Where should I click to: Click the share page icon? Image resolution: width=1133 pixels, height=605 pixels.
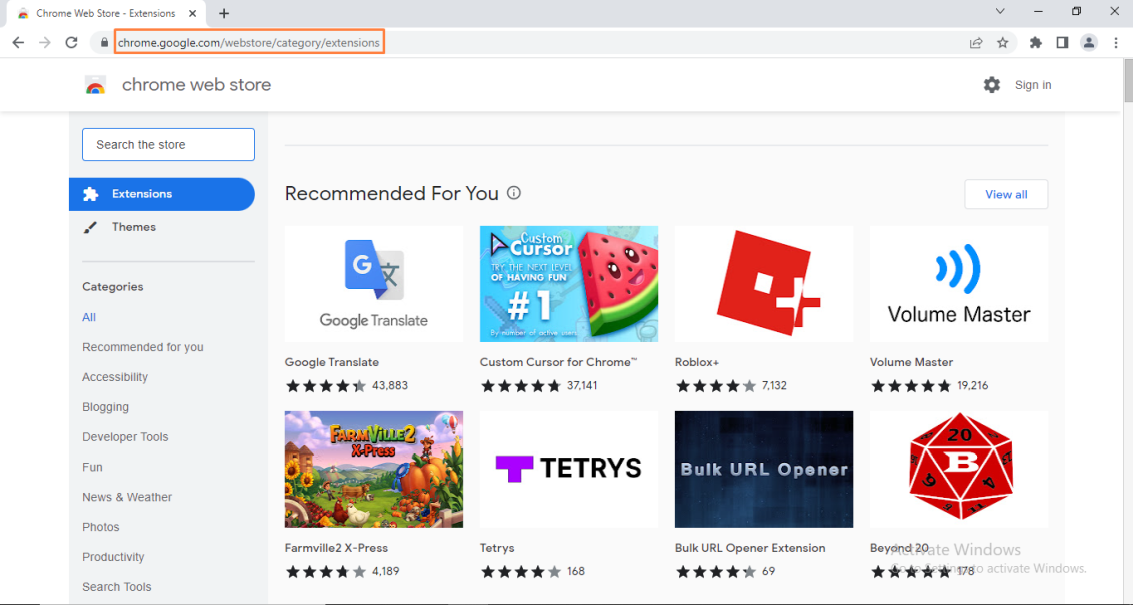[975, 43]
